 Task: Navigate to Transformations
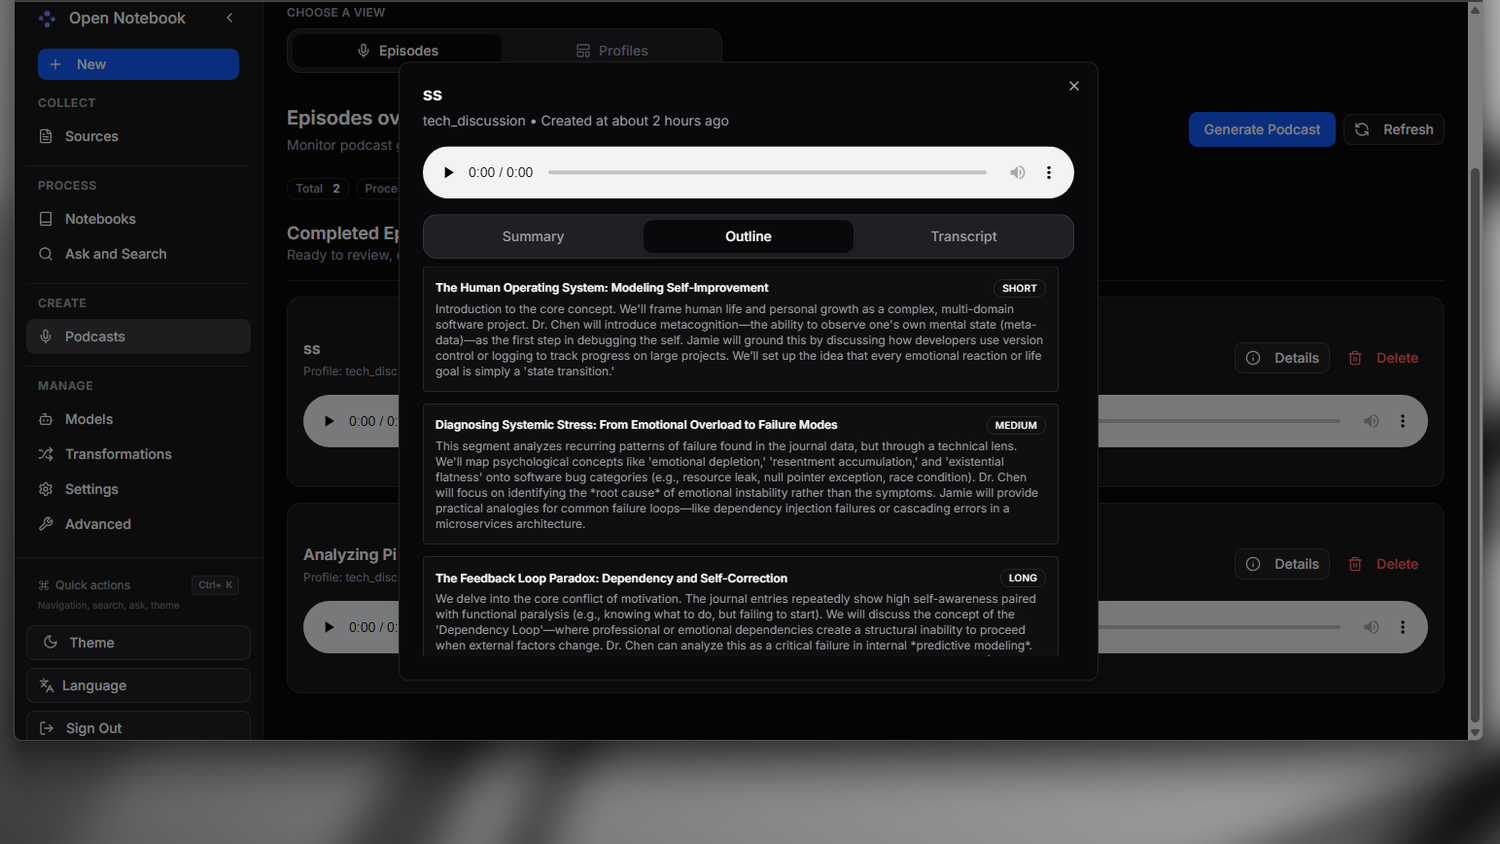click(138, 454)
